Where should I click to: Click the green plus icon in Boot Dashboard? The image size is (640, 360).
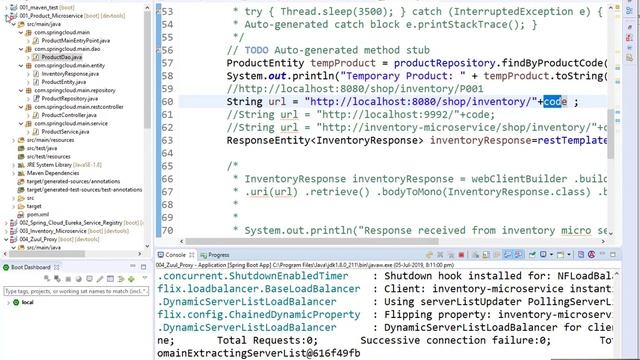point(131,279)
